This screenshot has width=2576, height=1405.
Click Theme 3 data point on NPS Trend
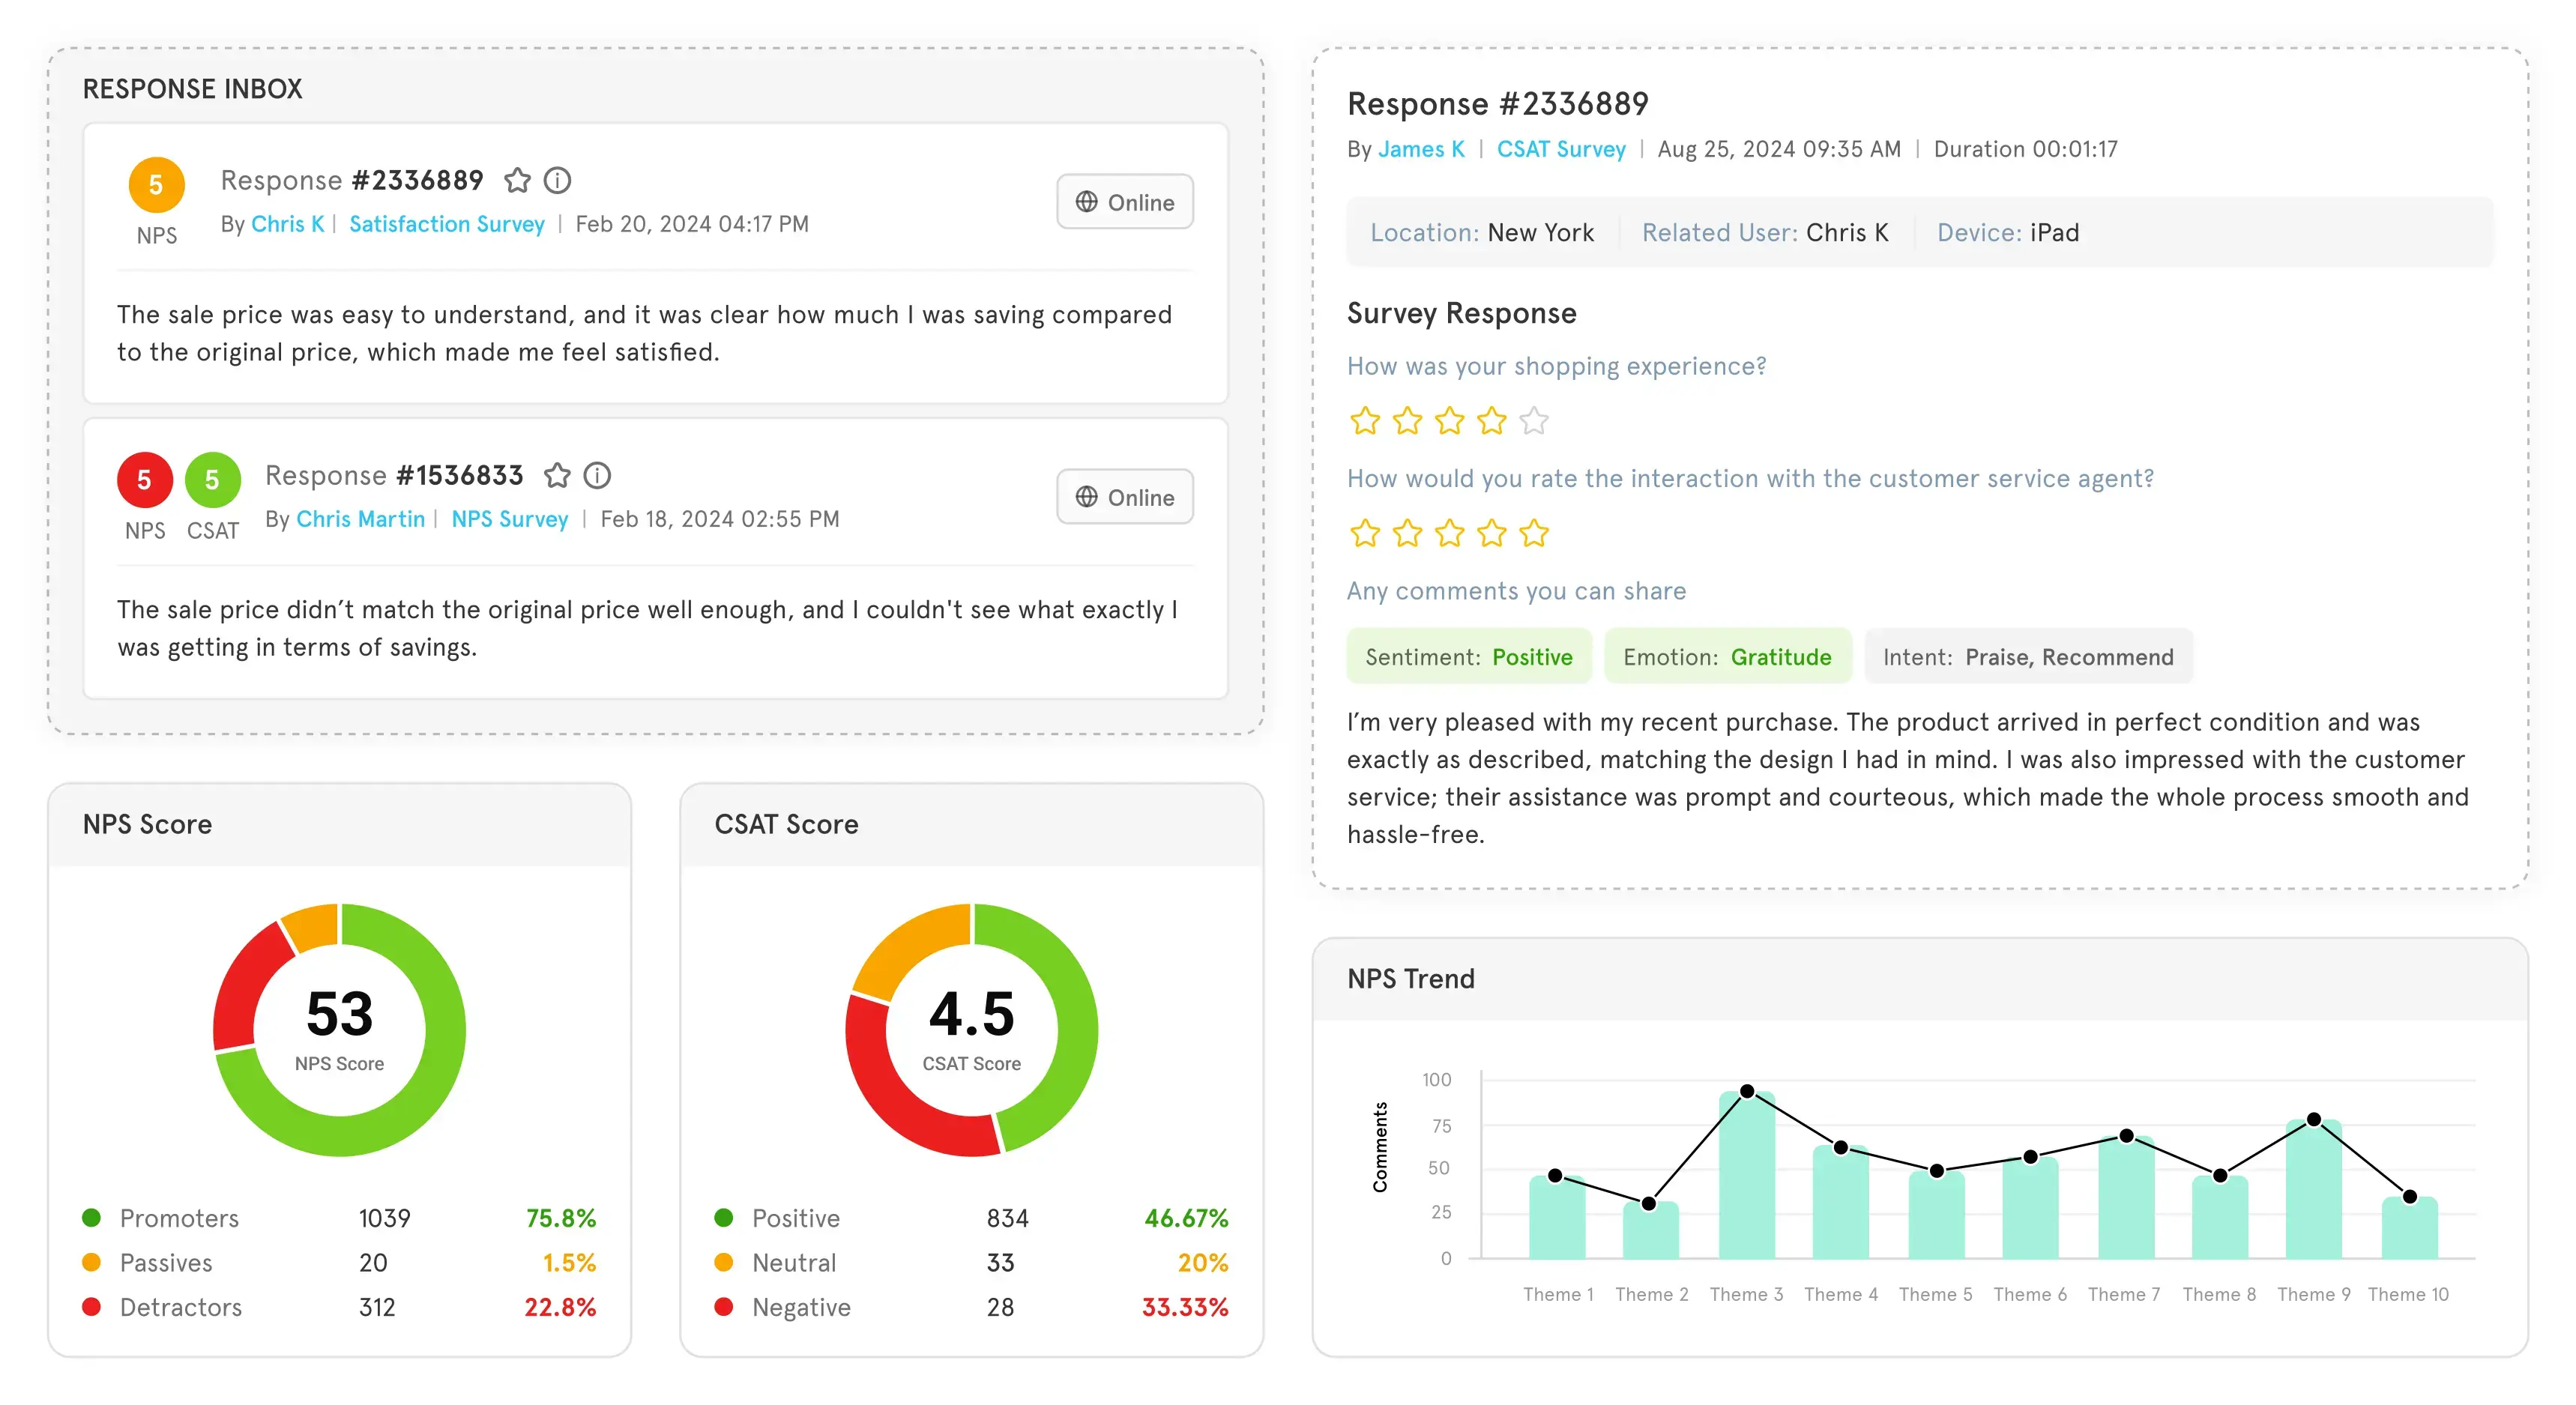click(x=1746, y=1091)
